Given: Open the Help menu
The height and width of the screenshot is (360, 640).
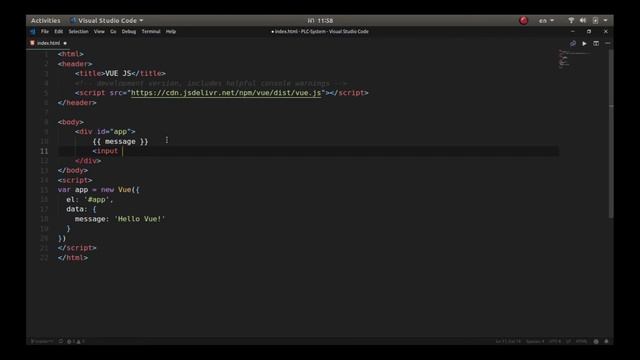Looking at the screenshot, I should tap(171, 31).
